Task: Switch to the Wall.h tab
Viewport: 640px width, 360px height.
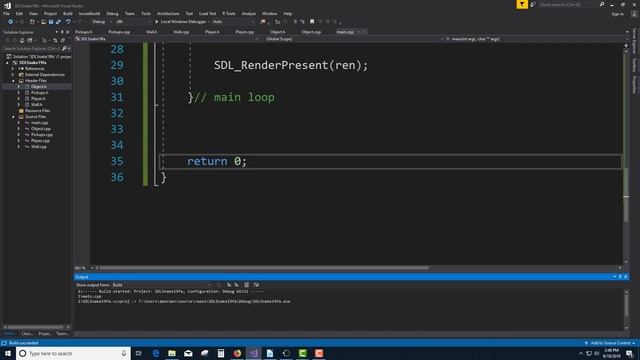Action: (x=152, y=32)
